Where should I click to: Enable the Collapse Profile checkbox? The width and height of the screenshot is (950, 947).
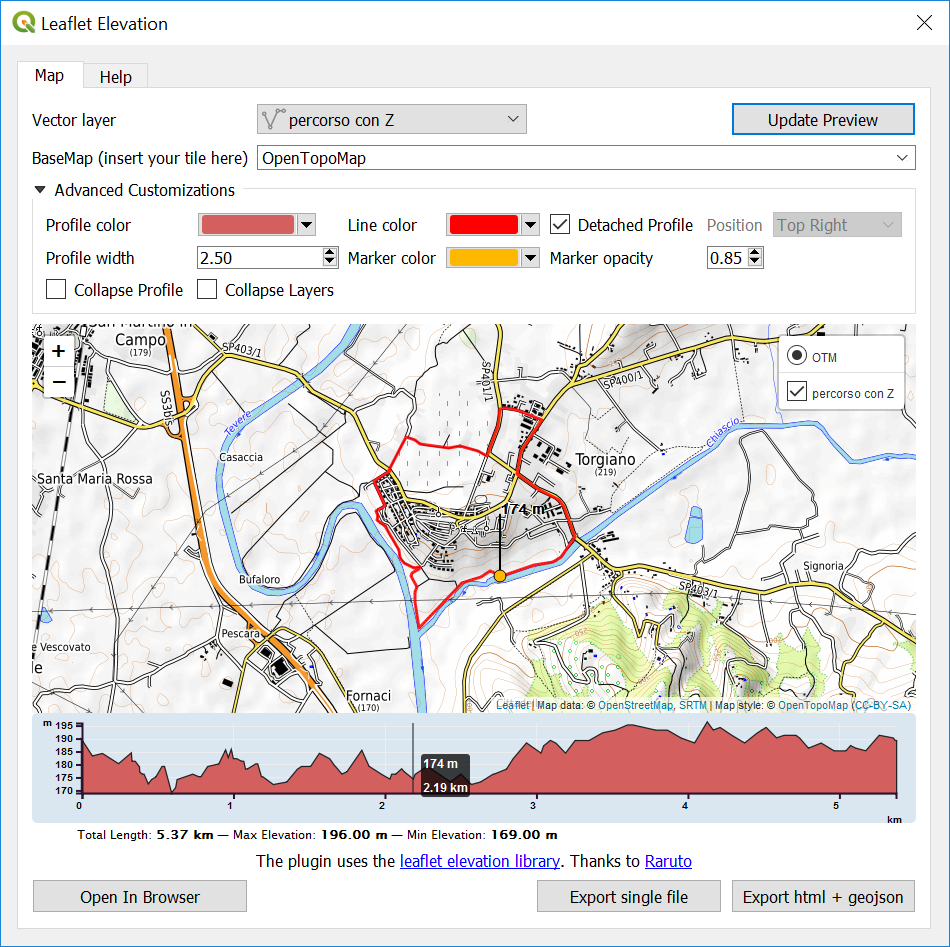(x=56, y=290)
